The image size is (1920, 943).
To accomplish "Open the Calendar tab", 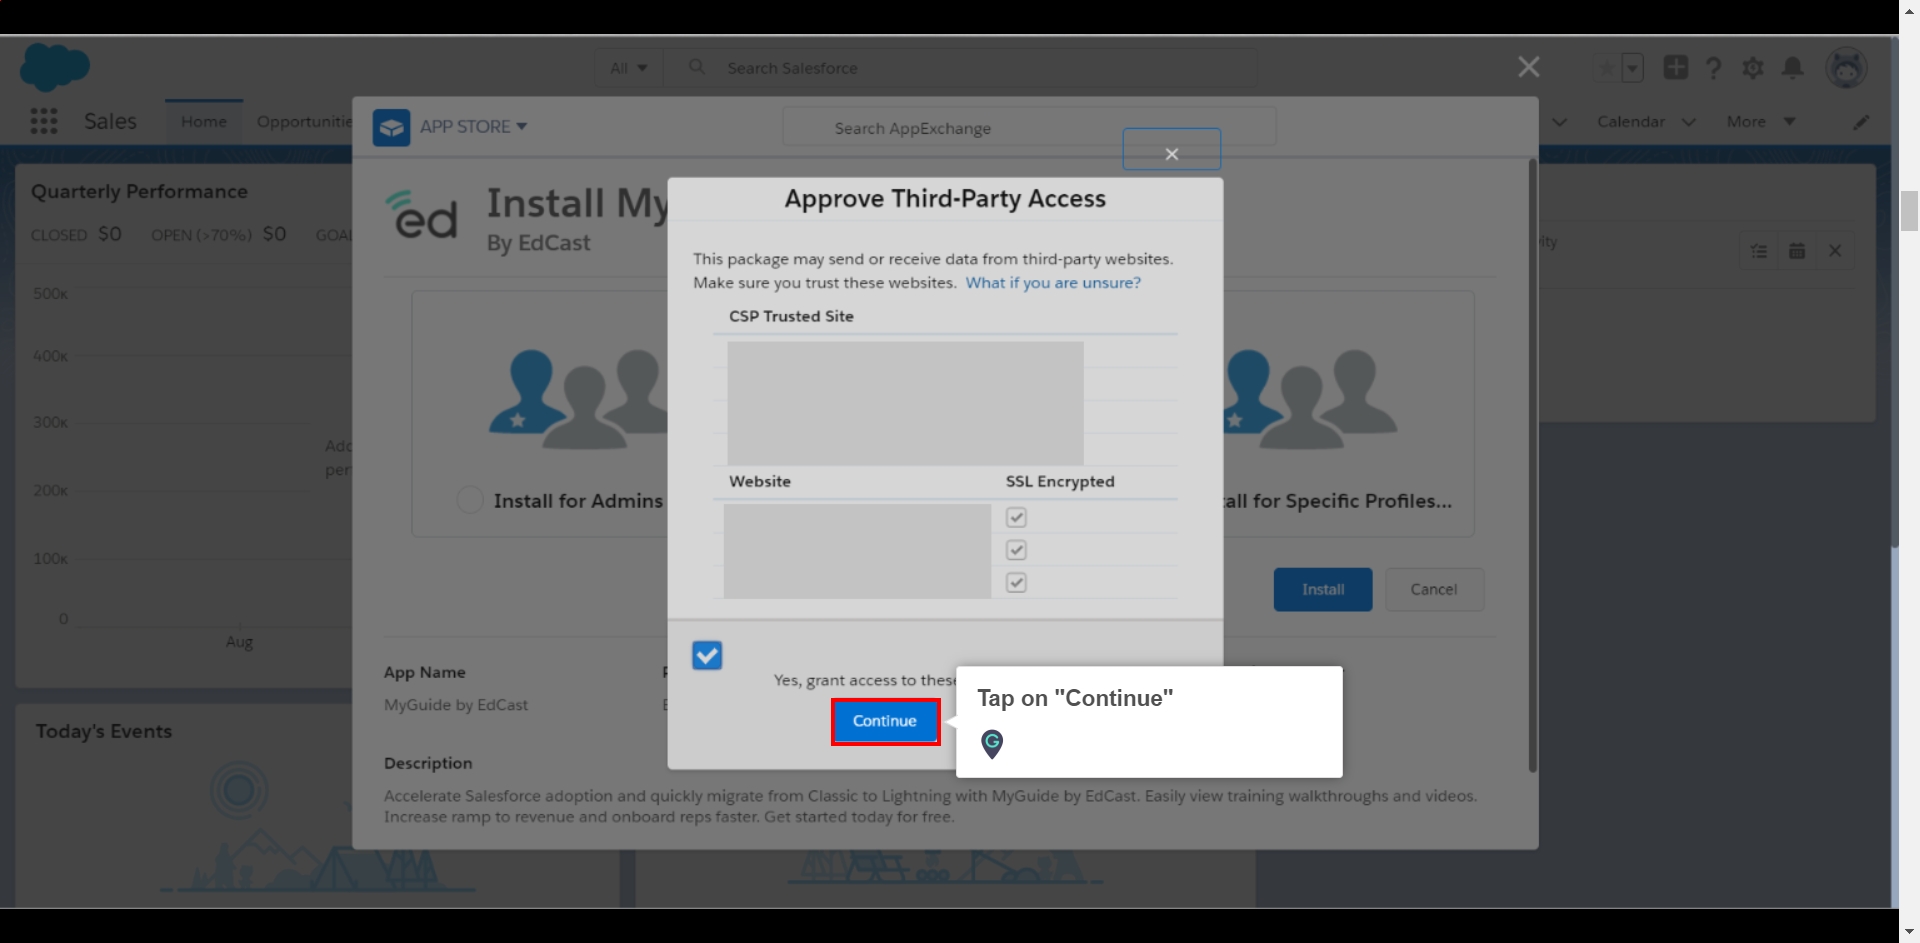I will [1631, 122].
